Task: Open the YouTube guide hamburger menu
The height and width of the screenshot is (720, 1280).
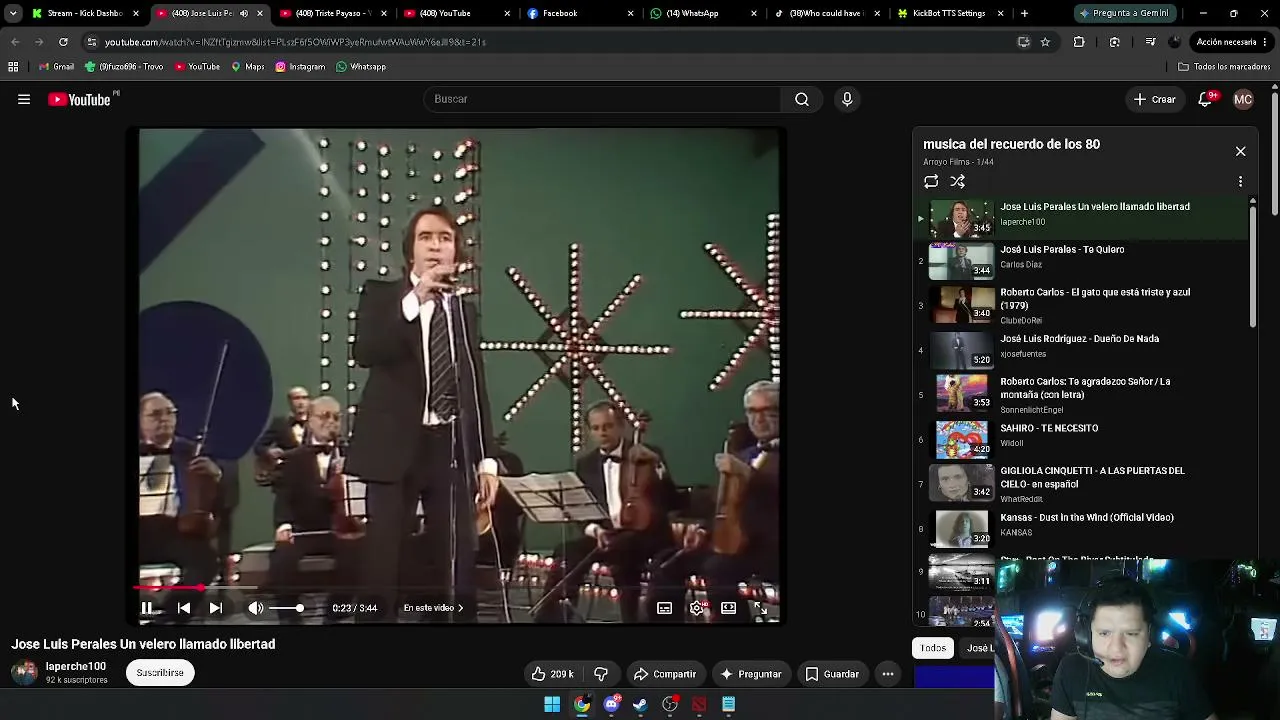Action: coord(24,99)
